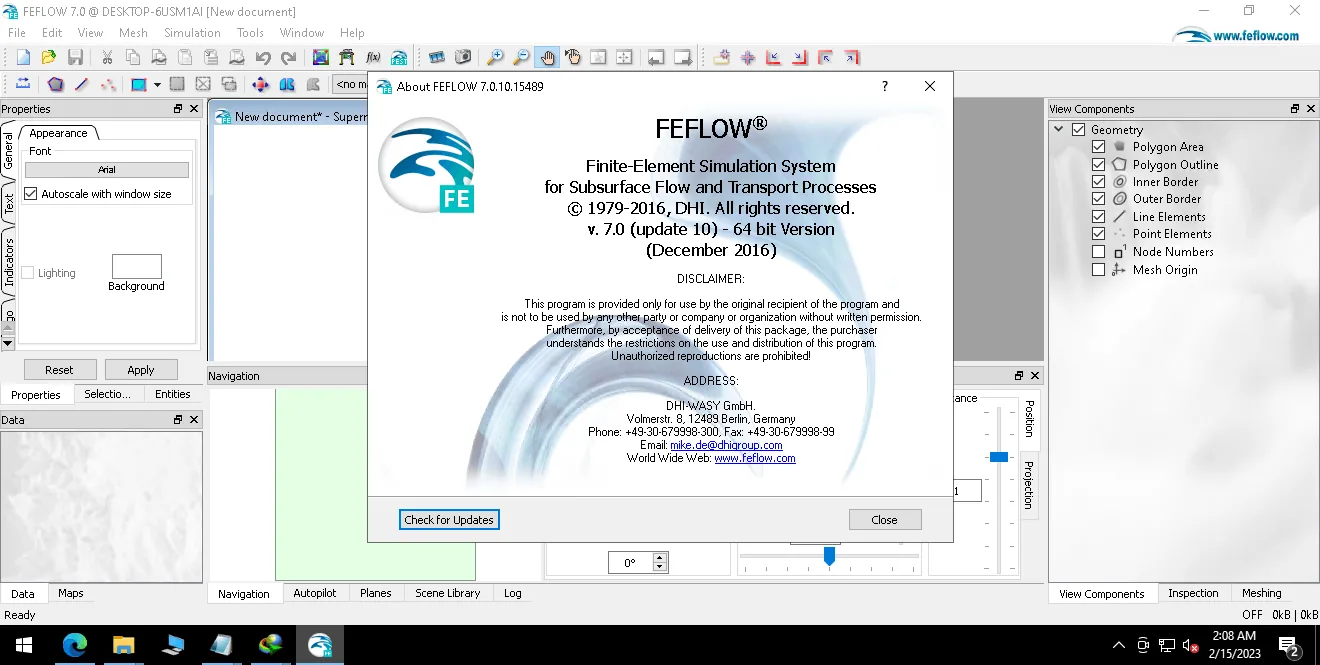This screenshot has width=1320, height=665.
Task: Click the Arial font button
Action: coord(107,170)
